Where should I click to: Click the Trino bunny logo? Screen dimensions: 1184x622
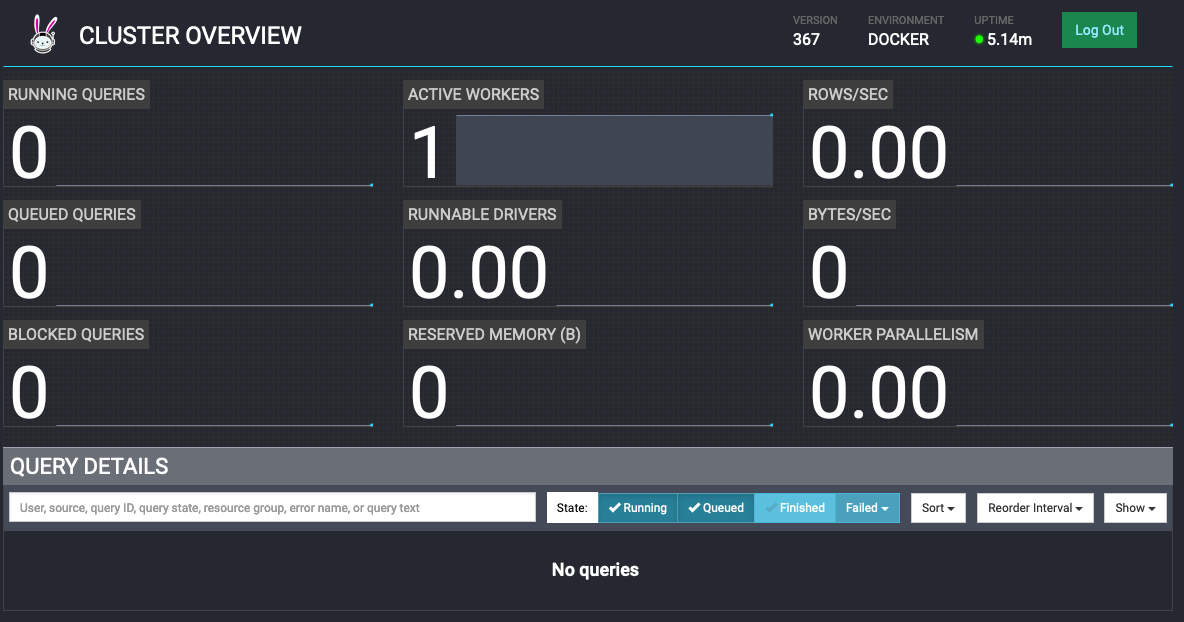tap(44, 35)
